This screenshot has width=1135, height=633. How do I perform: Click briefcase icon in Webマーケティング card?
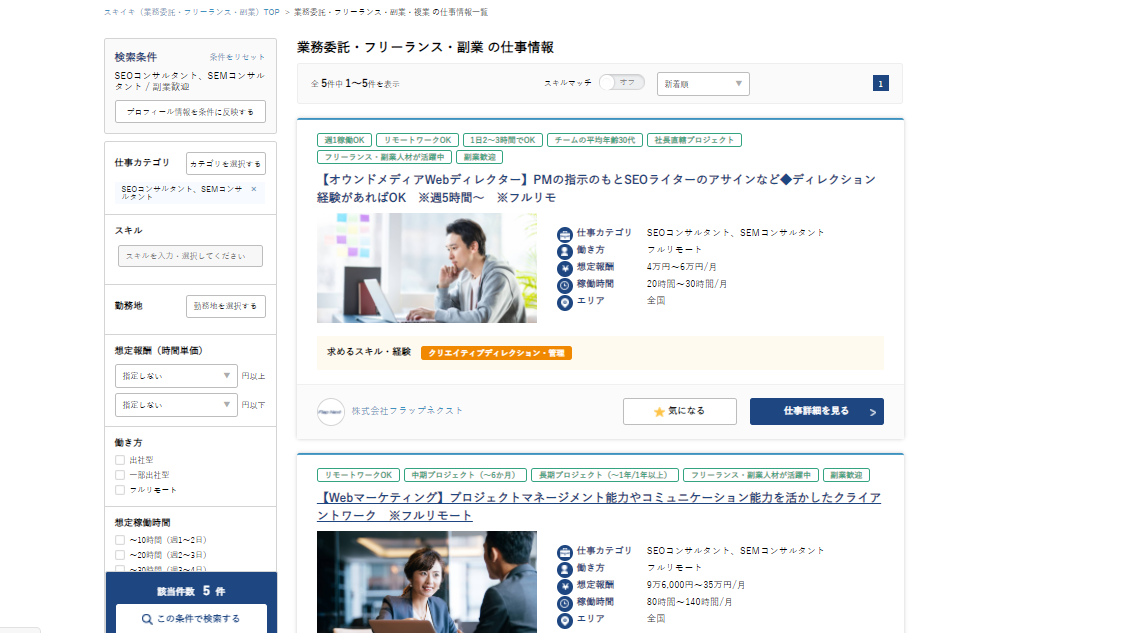tap(565, 553)
